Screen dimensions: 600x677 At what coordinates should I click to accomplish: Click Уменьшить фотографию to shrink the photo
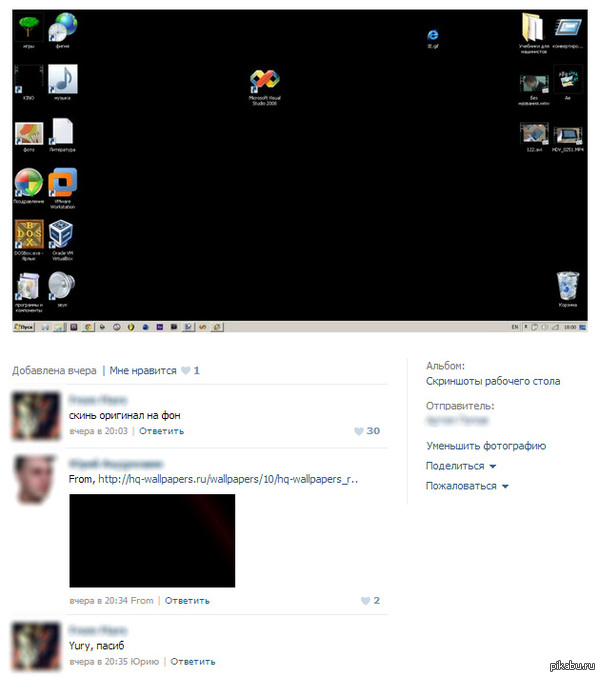point(486,446)
